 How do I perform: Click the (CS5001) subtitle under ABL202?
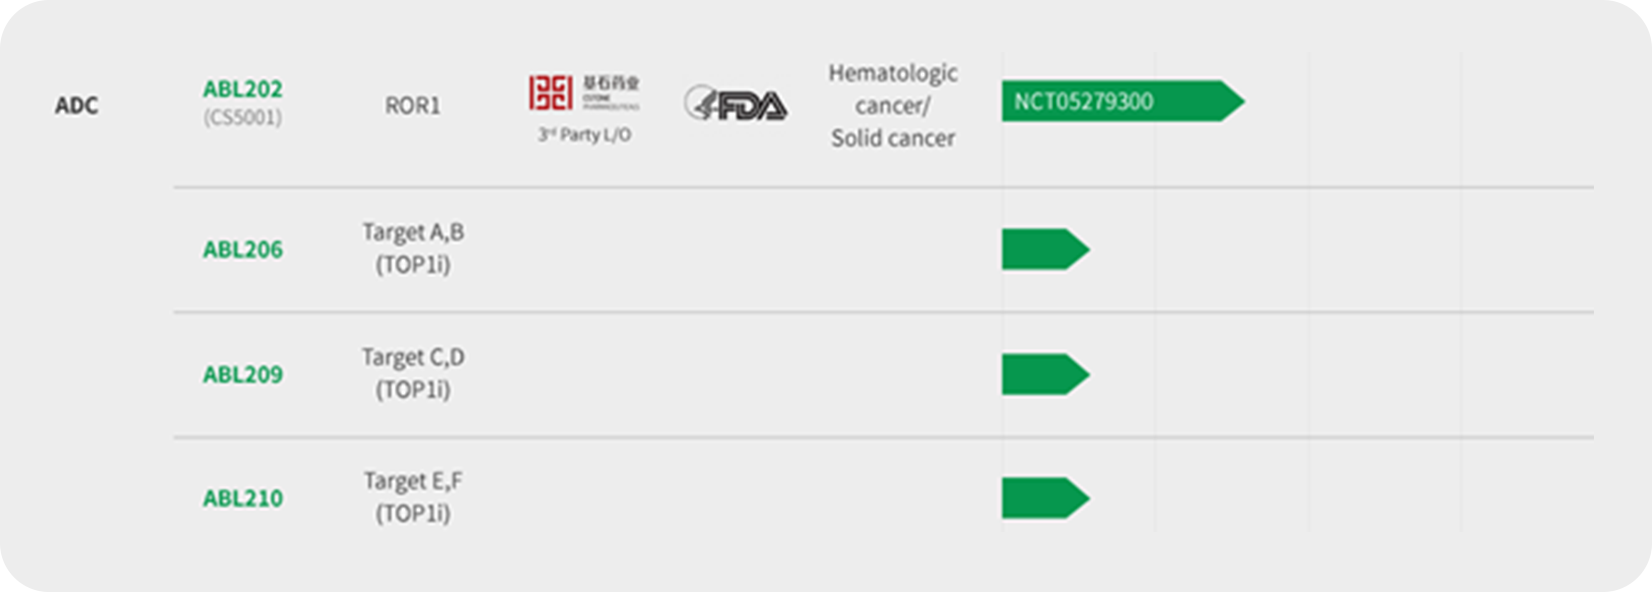pos(242,117)
